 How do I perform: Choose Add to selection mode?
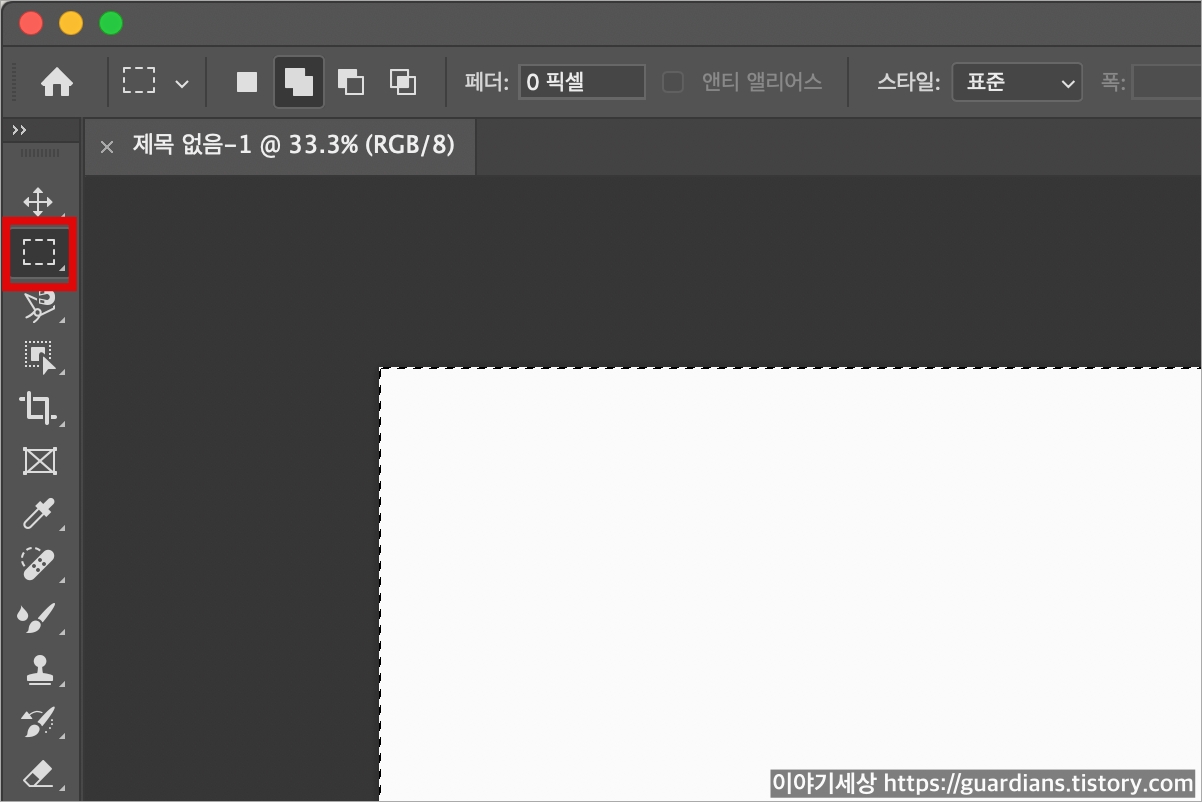(298, 82)
